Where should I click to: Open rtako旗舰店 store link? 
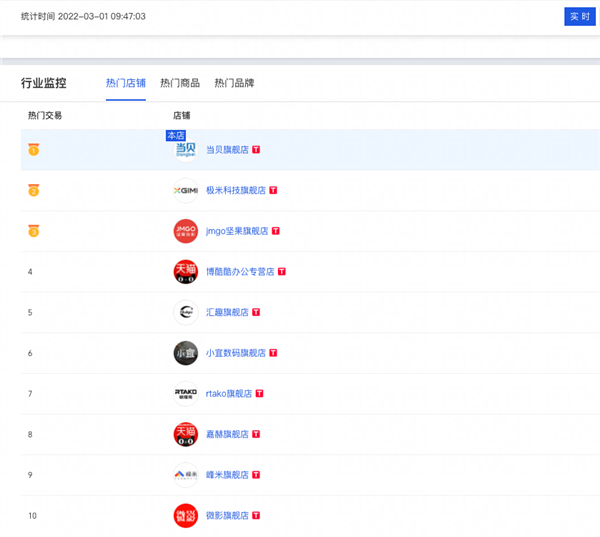pyautogui.click(x=229, y=393)
